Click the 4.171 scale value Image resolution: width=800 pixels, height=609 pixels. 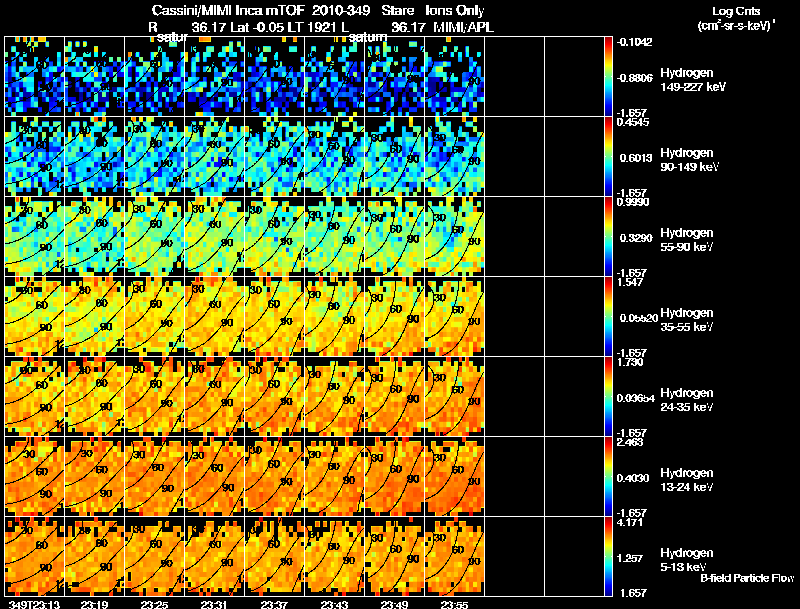coord(630,523)
